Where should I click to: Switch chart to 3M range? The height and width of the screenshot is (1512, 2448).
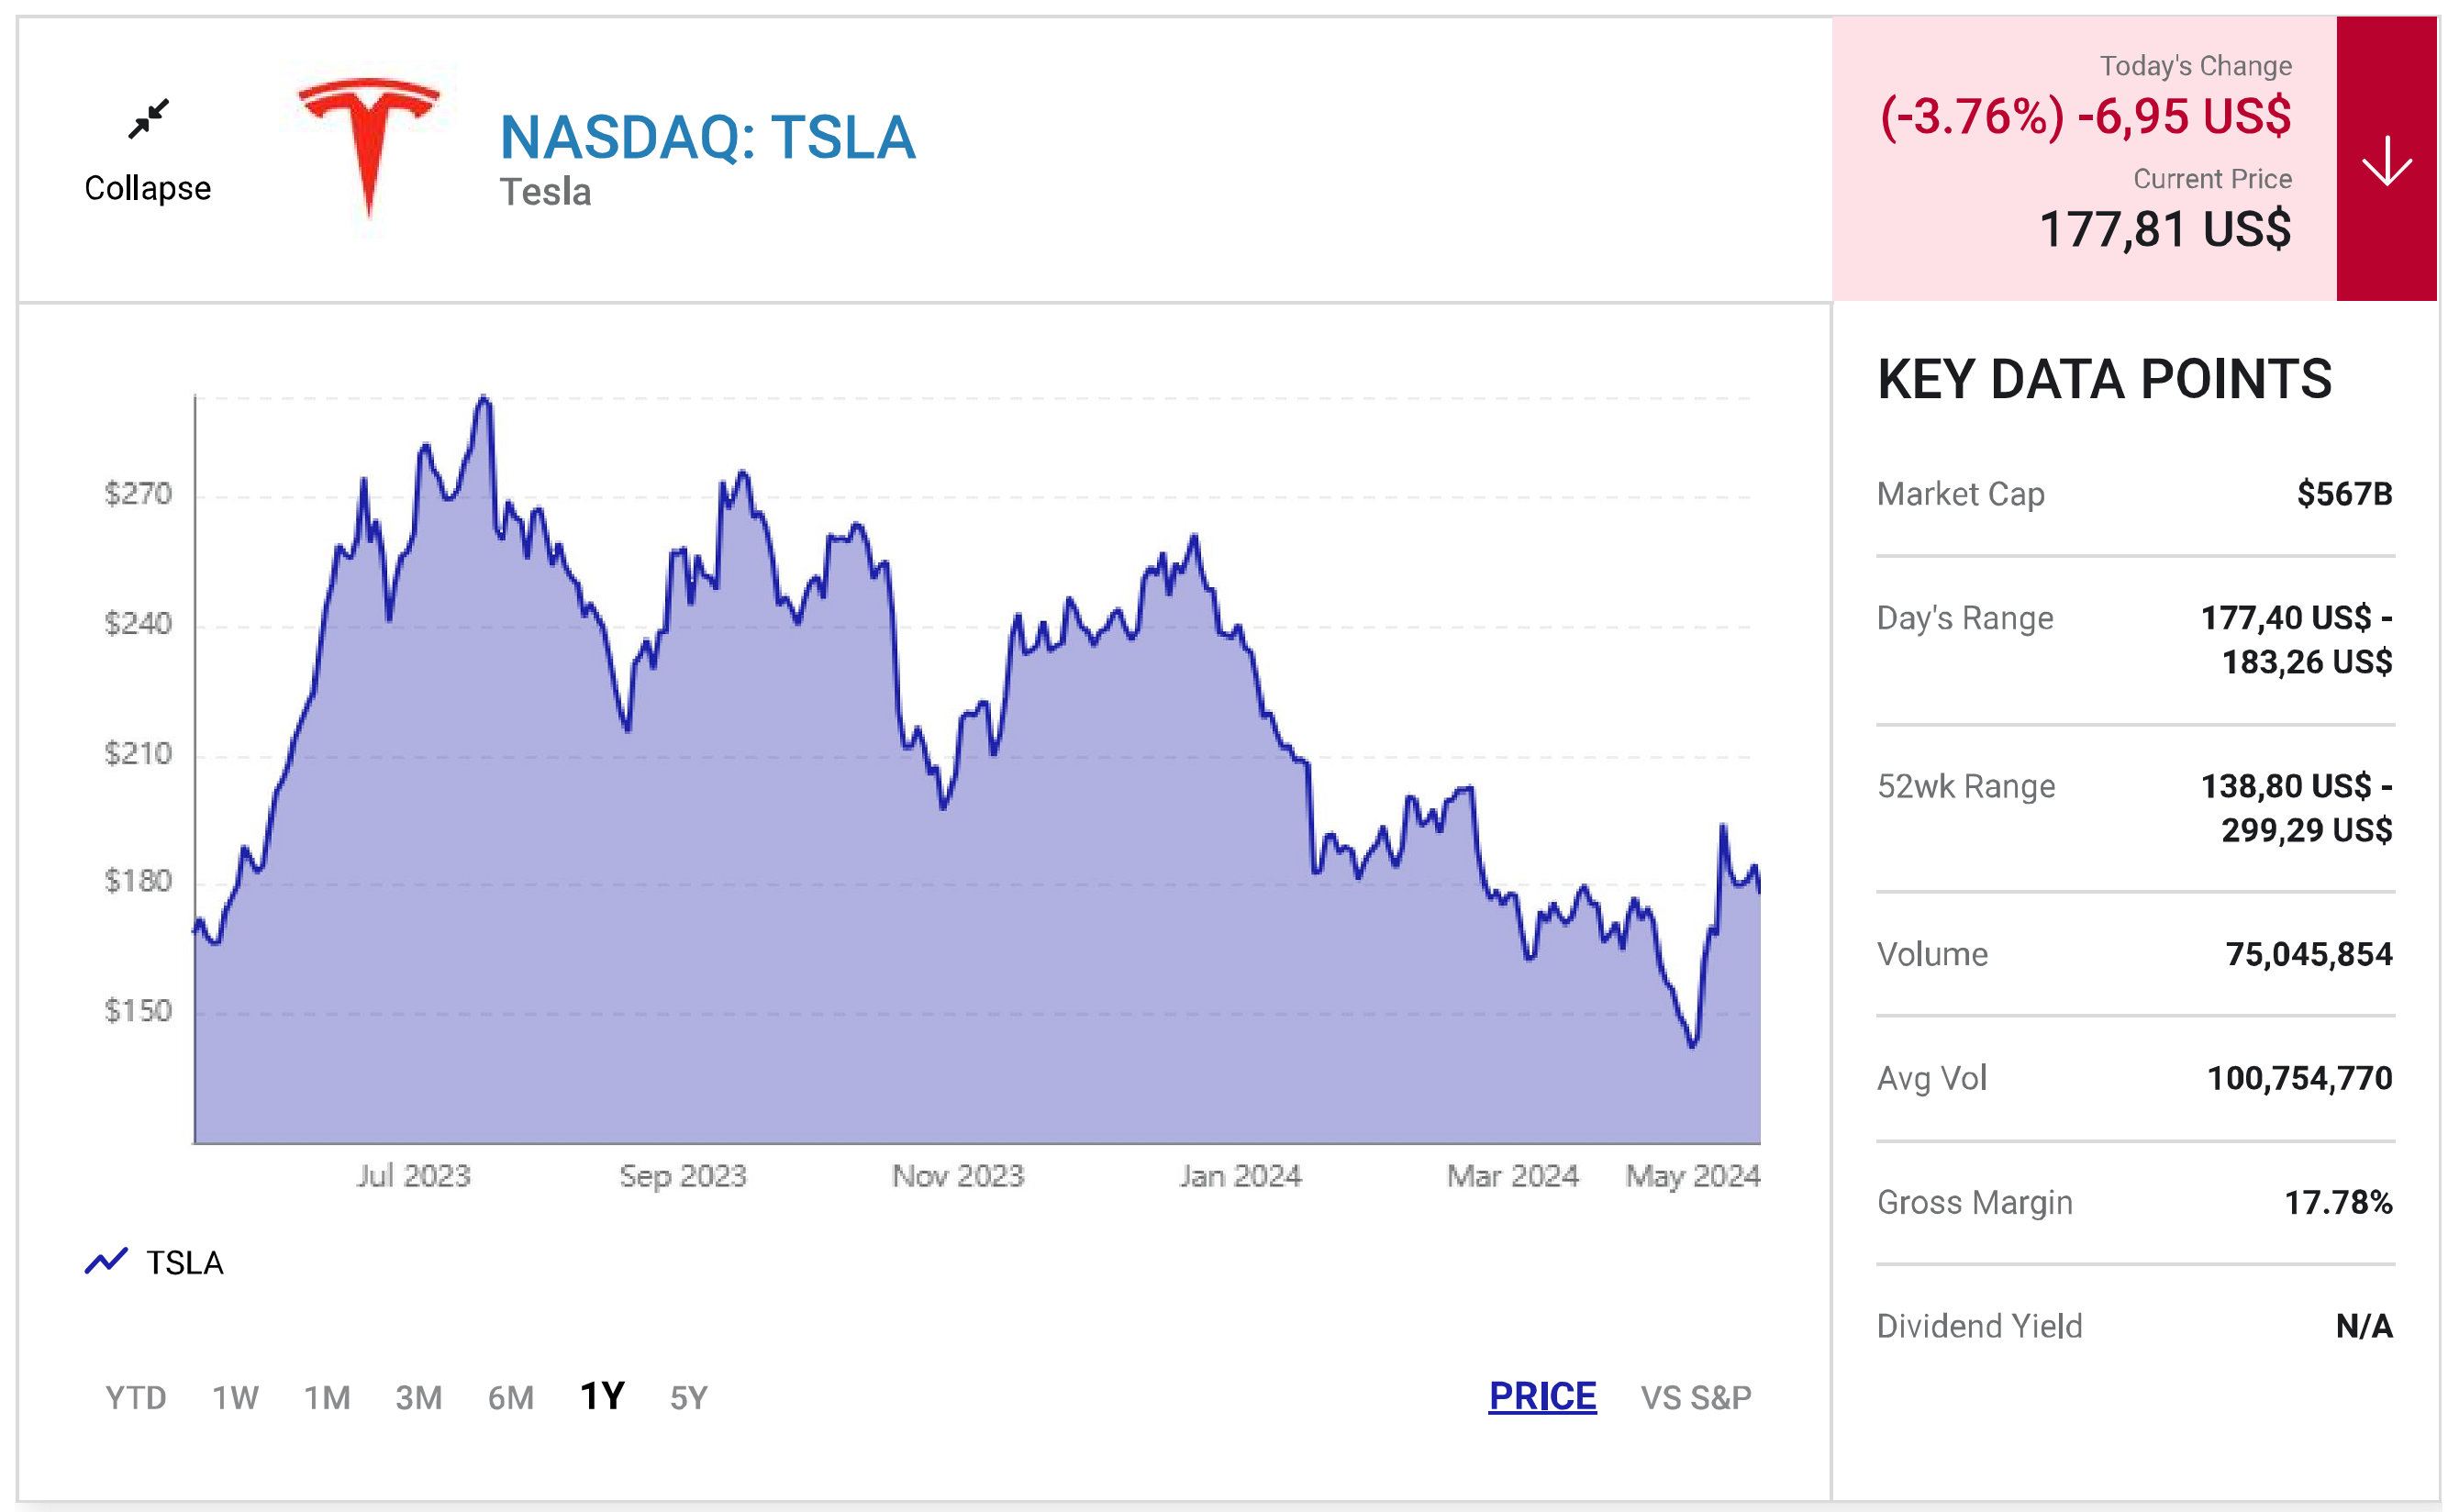pos(418,1397)
